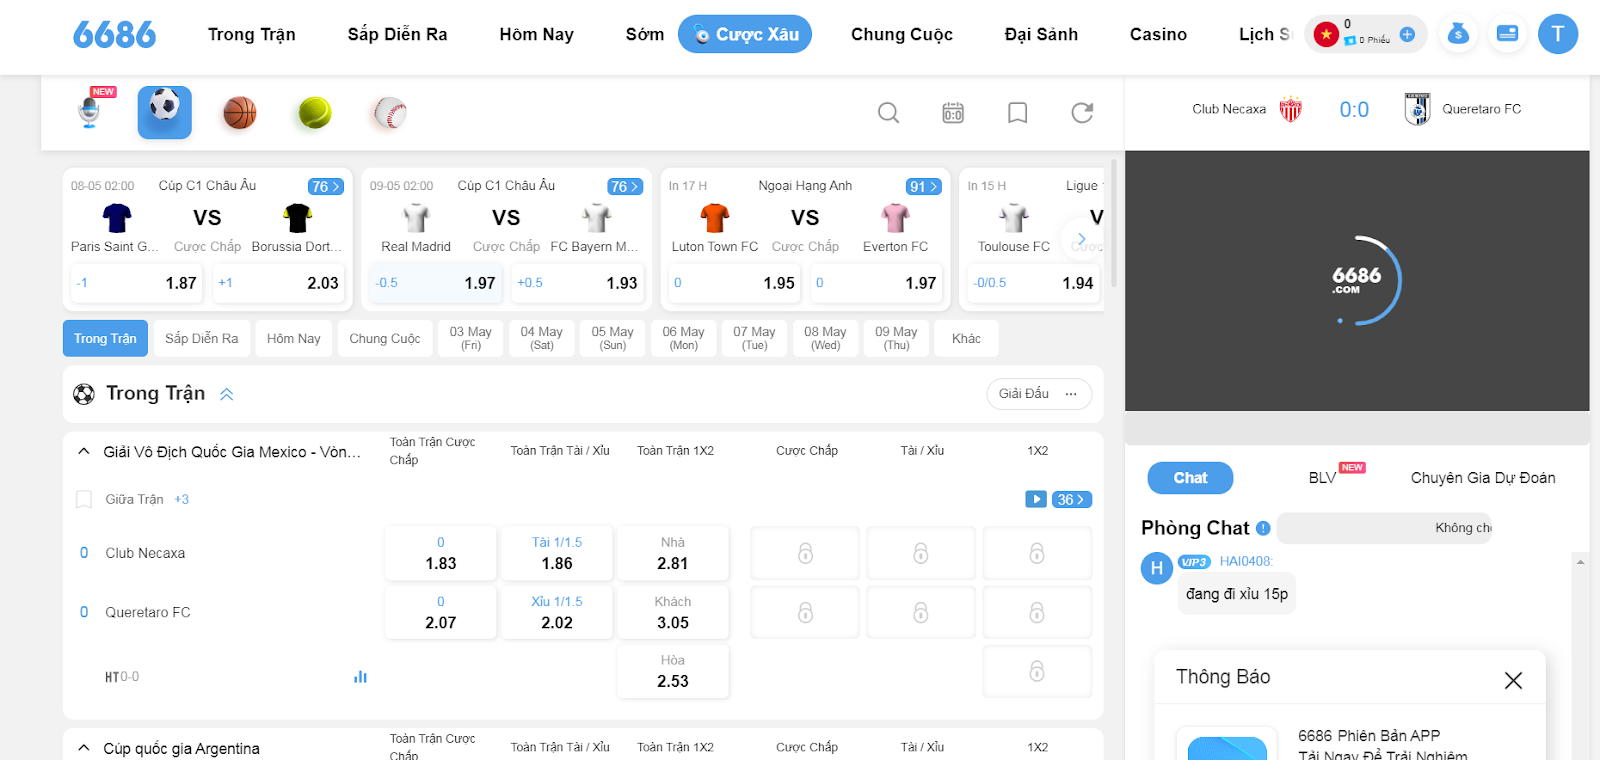1600x760 pixels.
Task: Open the card wallet icon
Action: [x=1507, y=34]
